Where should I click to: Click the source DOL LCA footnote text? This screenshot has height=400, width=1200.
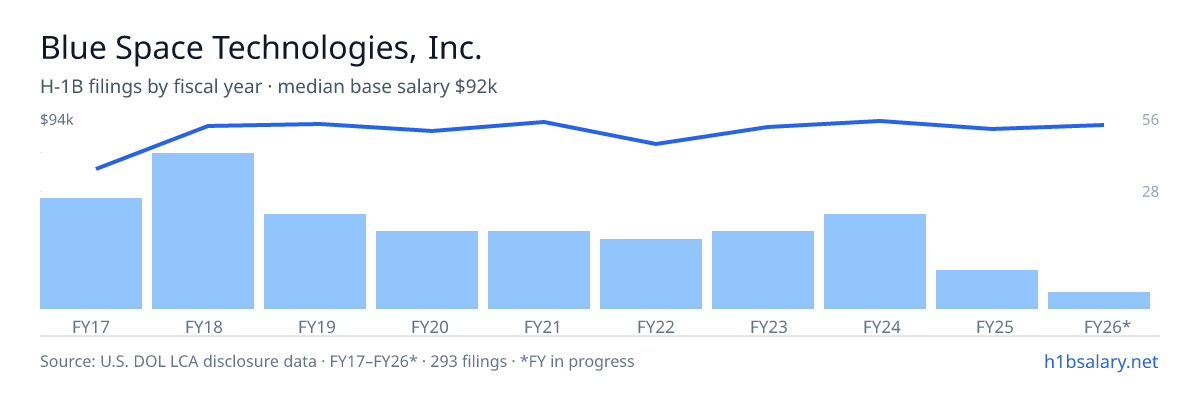click(x=337, y=361)
